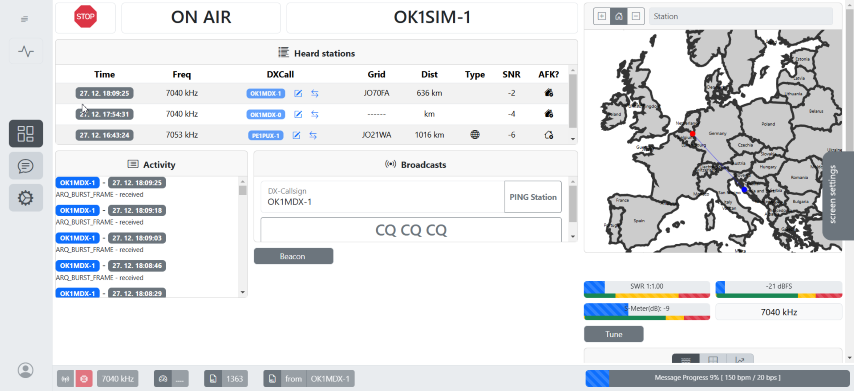This screenshot has width=854, height=391.
Task: Open settings via the gear sidebar icon
Action: (x=26, y=198)
